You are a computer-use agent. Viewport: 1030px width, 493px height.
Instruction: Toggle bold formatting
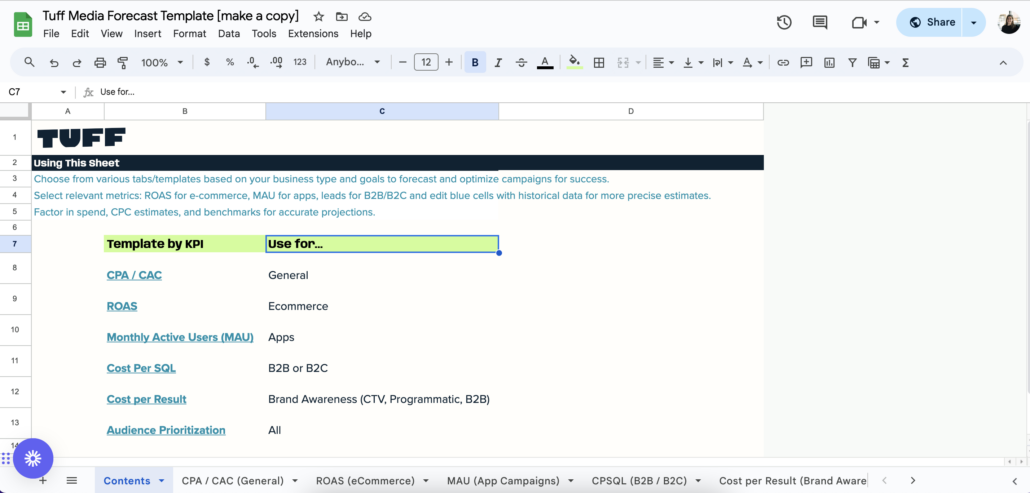click(475, 62)
